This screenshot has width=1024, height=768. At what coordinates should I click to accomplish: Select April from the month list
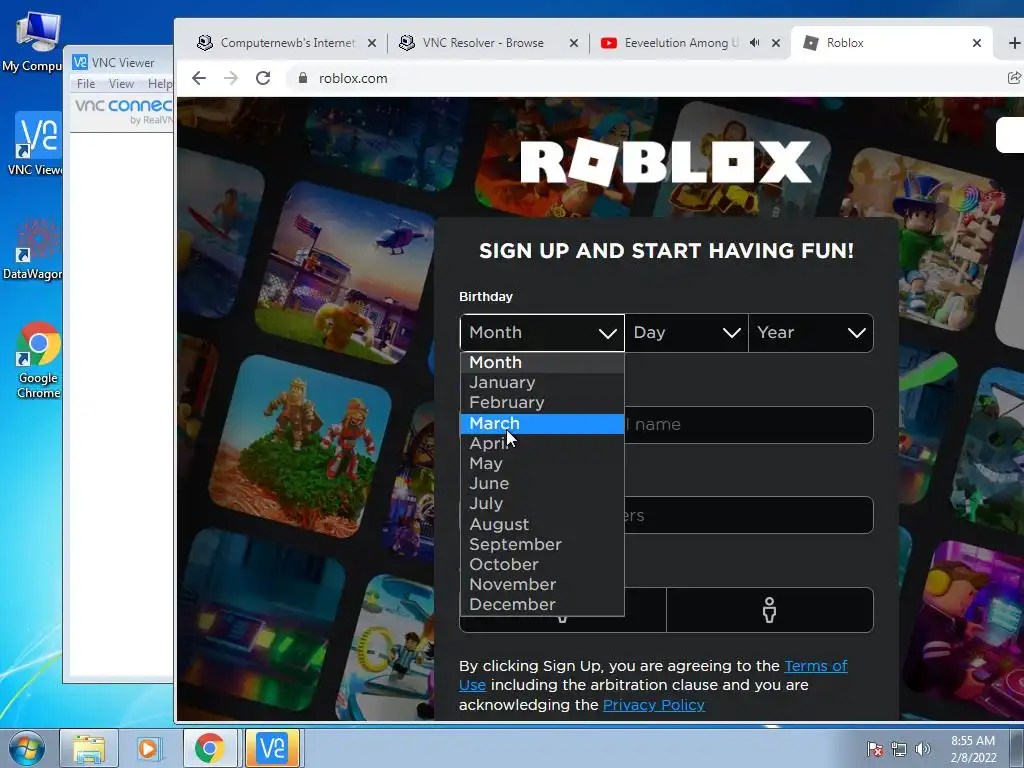542,443
